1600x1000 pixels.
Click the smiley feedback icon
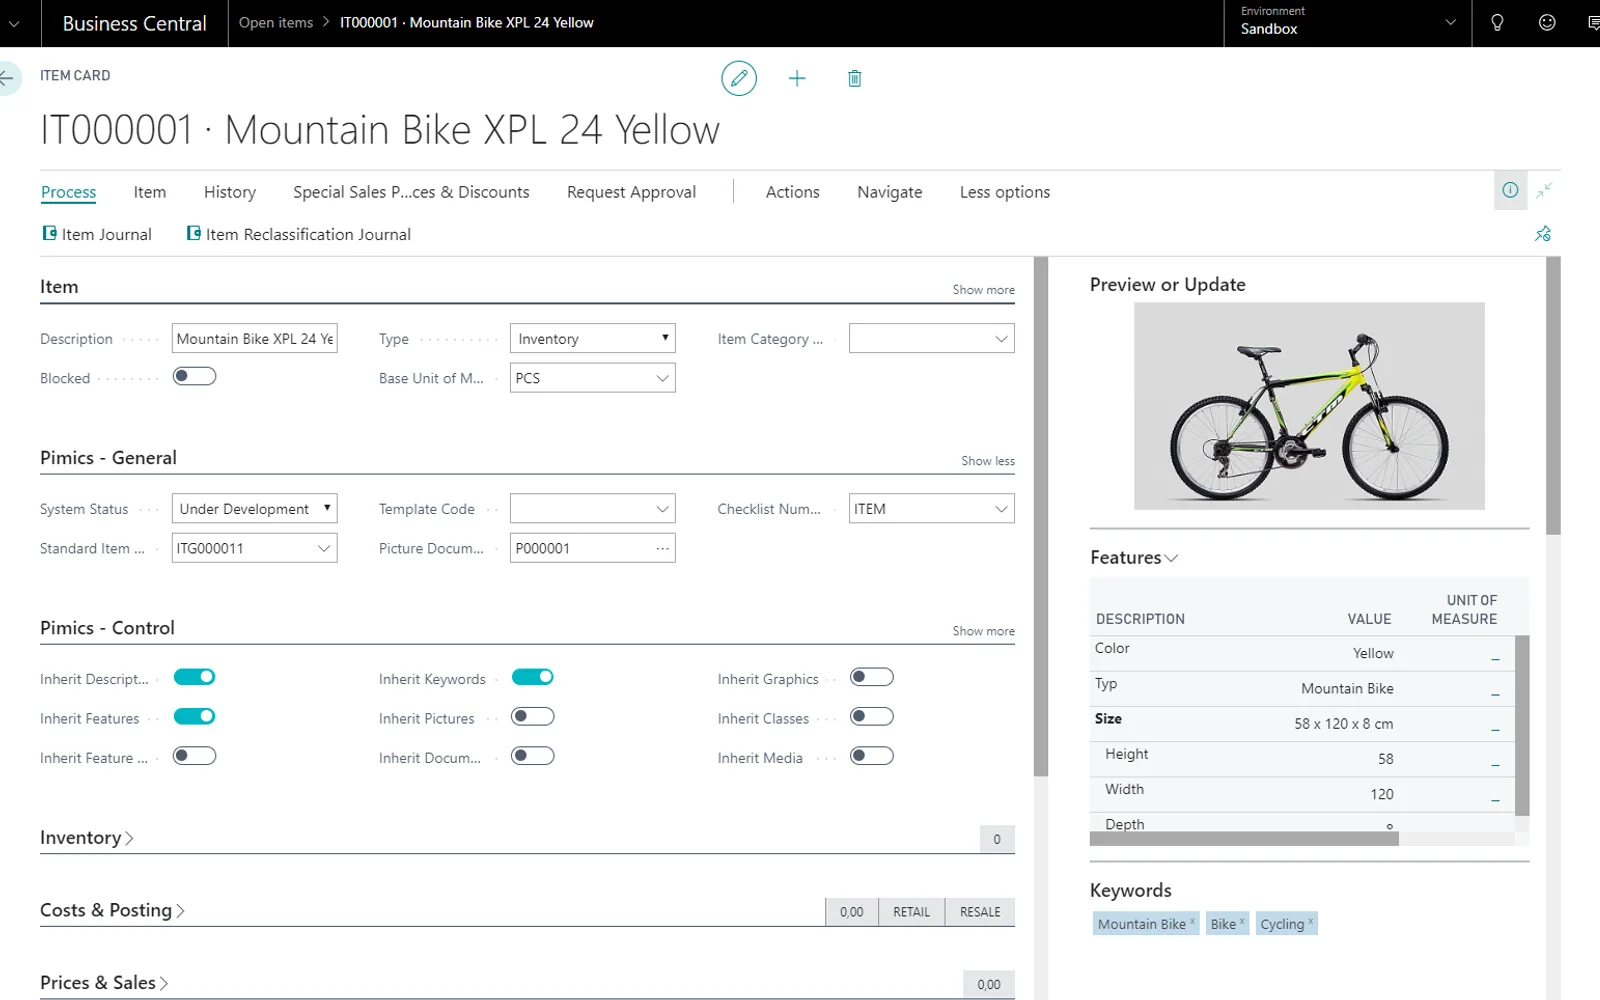(x=1547, y=22)
